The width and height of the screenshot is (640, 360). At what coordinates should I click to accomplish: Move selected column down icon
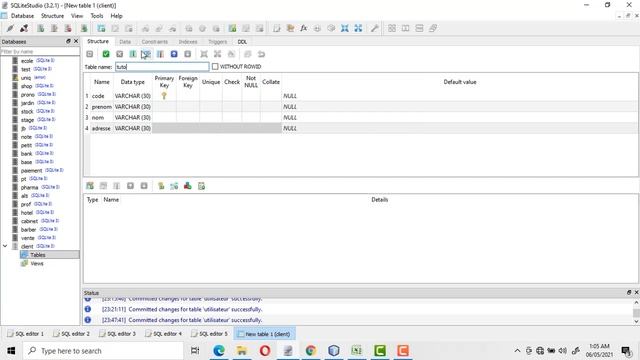187,54
